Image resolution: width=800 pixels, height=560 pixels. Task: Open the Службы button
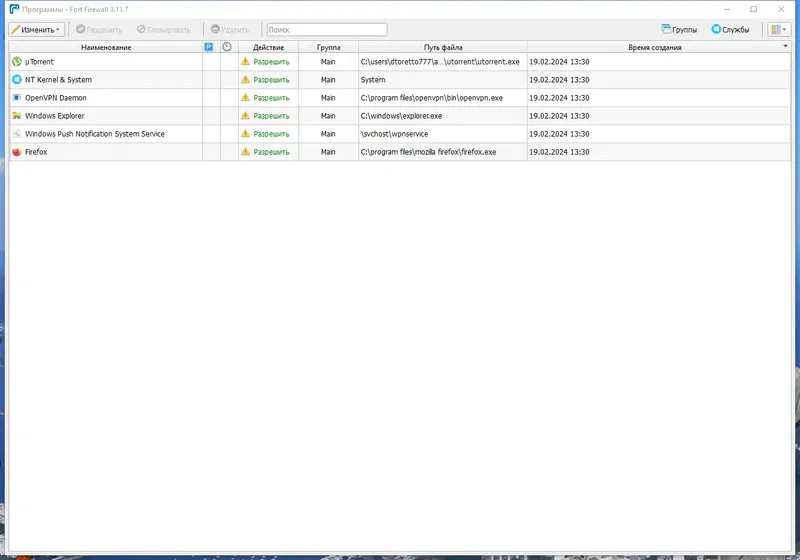pyautogui.click(x=730, y=30)
